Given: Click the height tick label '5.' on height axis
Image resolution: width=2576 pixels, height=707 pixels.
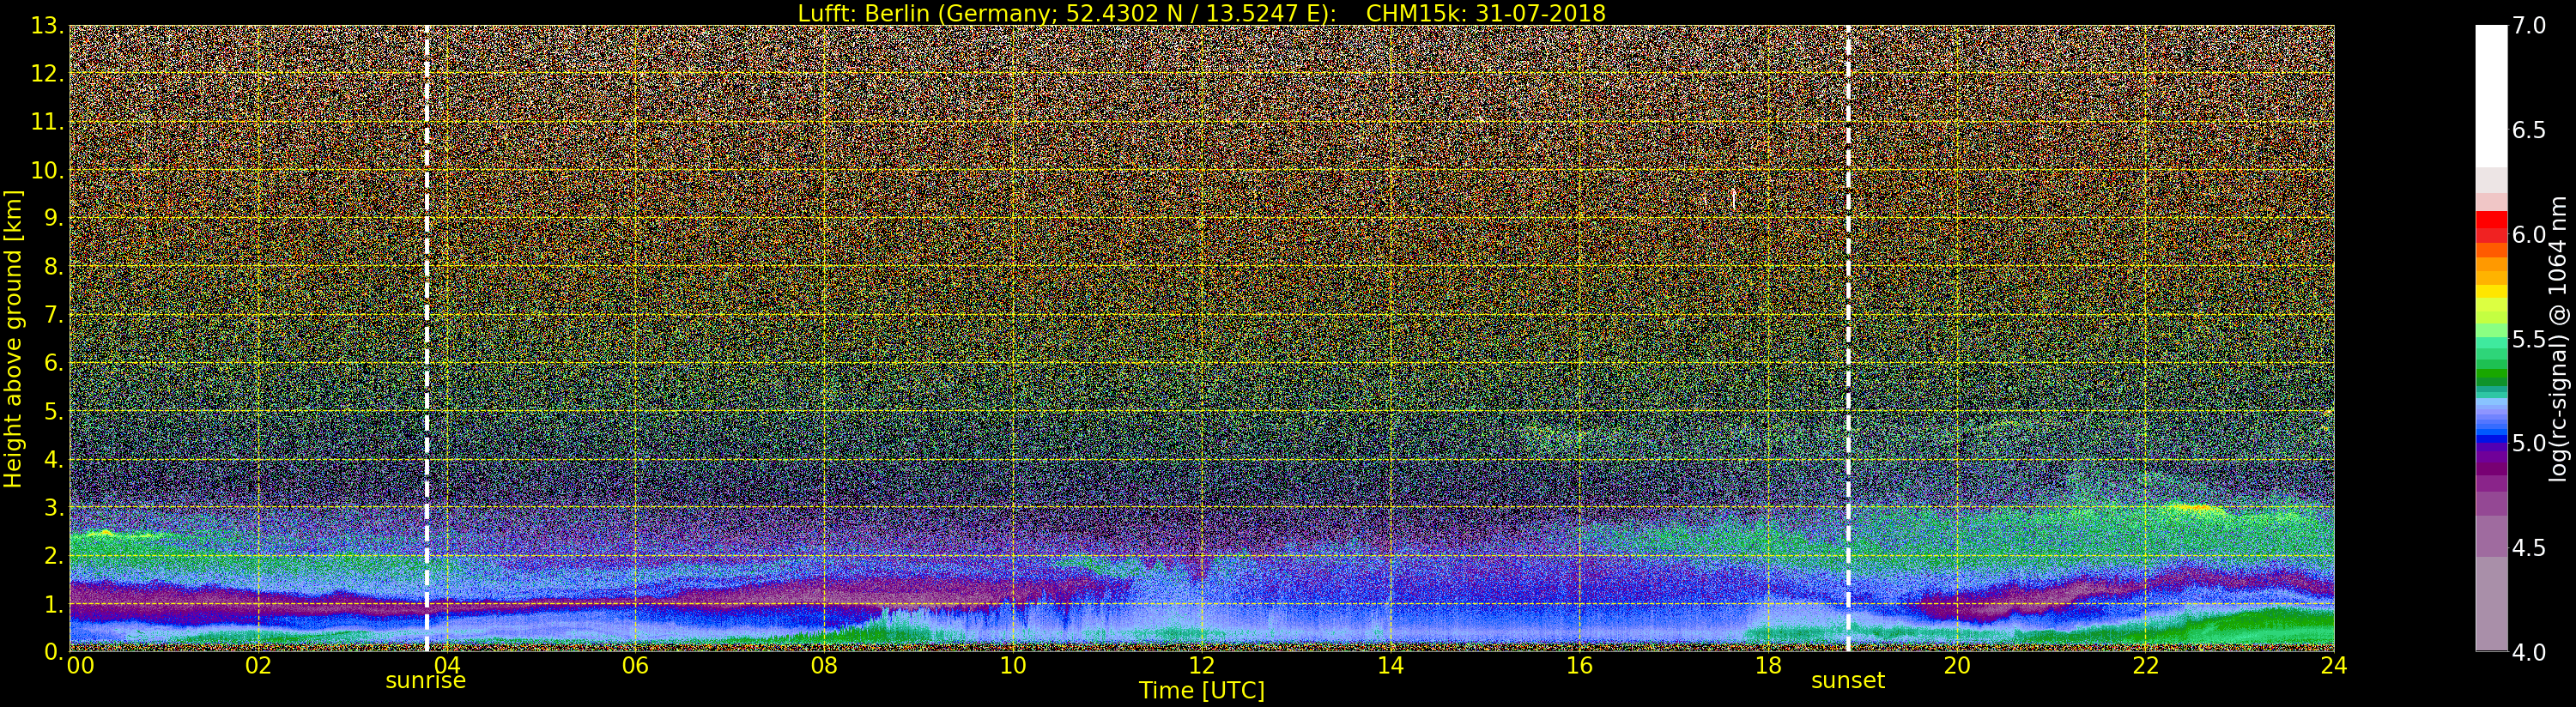Looking at the screenshot, I should [54, 411].
